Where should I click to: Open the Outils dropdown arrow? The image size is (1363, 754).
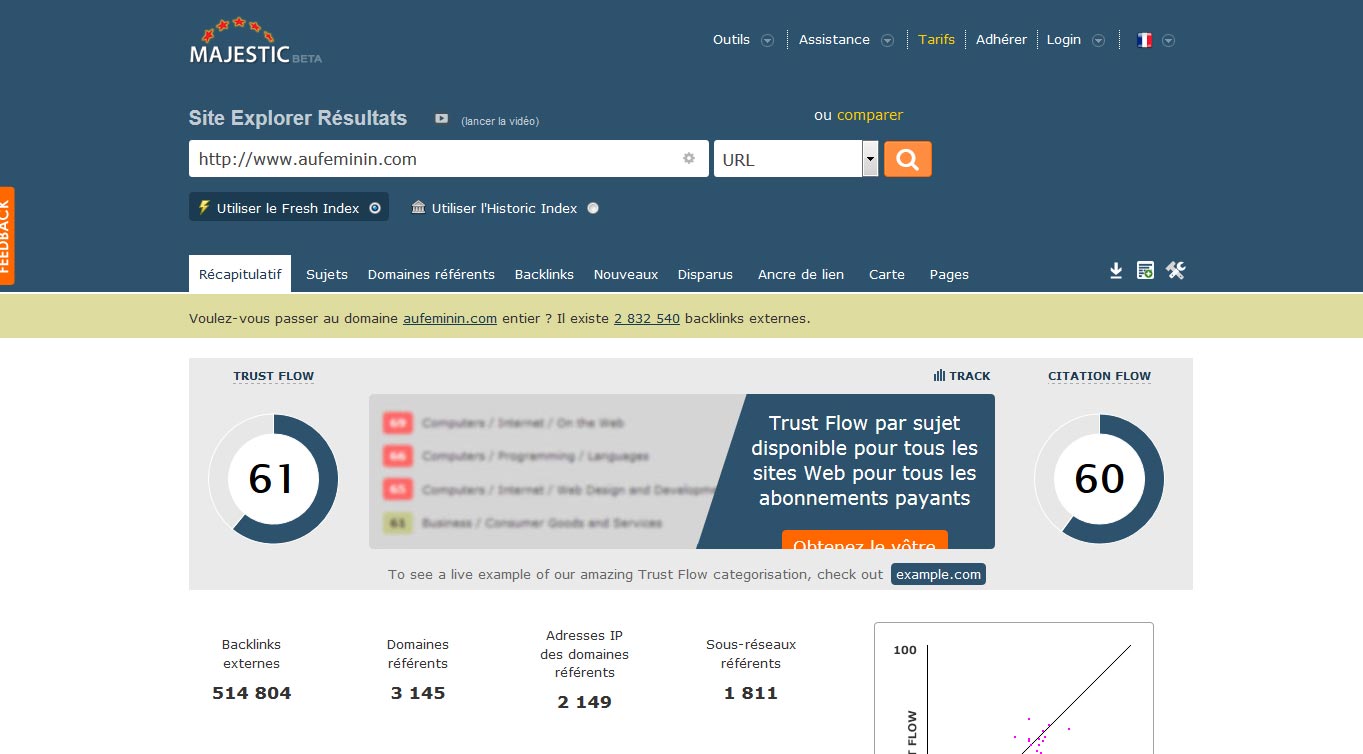(768, 41)
